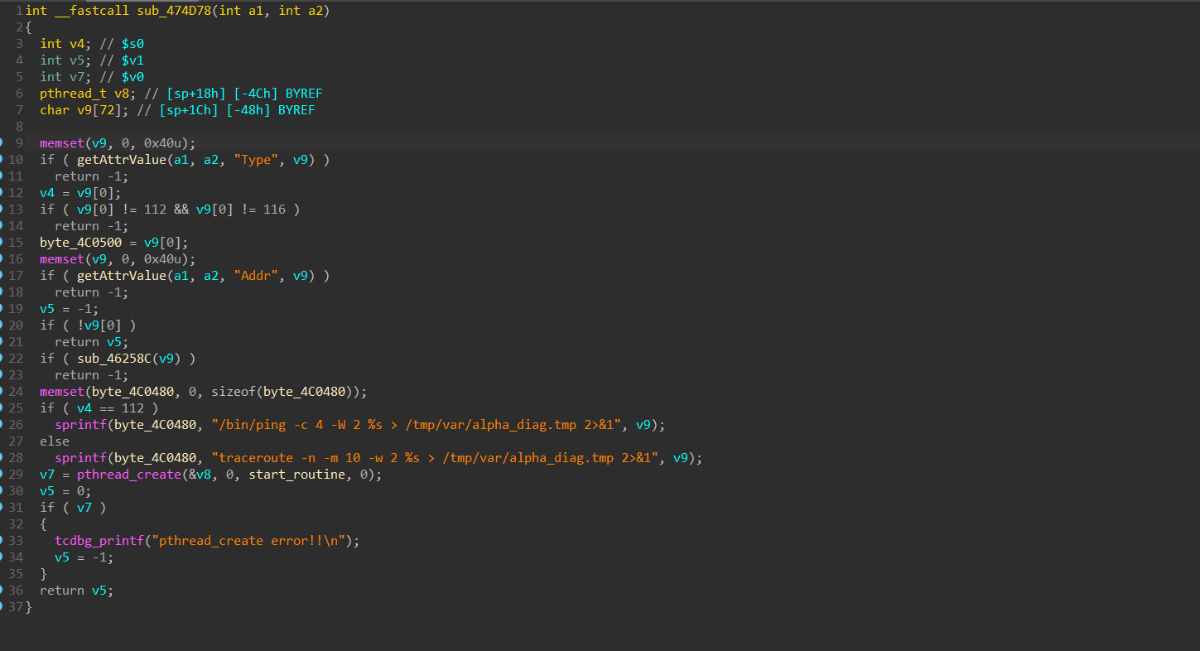Click start_routine argument in pthread_create

click(x=298, y=474)
